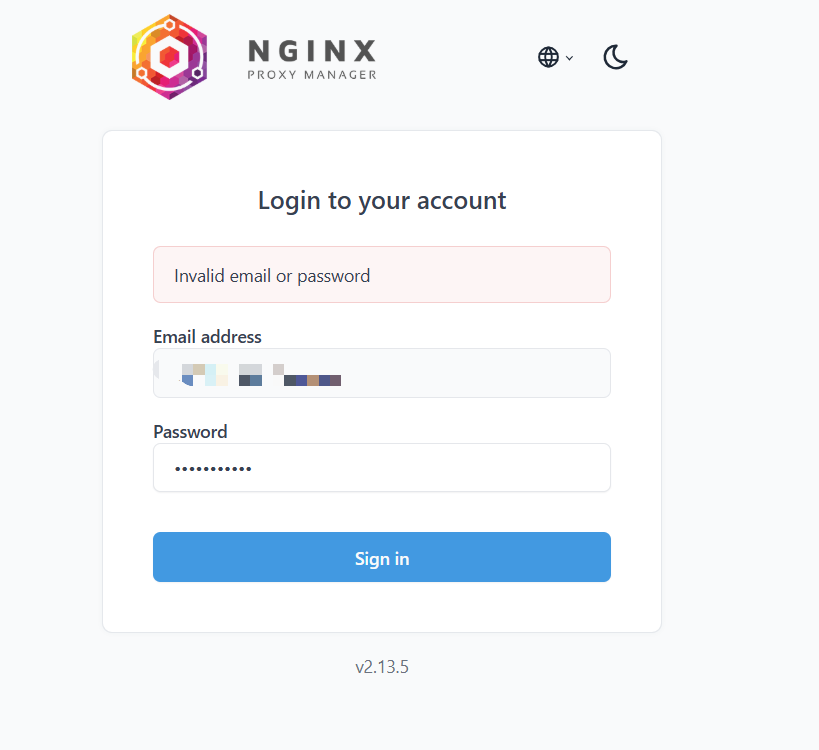Click the globe language icon
Image resolution: width=819 pixels, height=750 pixels.
(548, 57)
